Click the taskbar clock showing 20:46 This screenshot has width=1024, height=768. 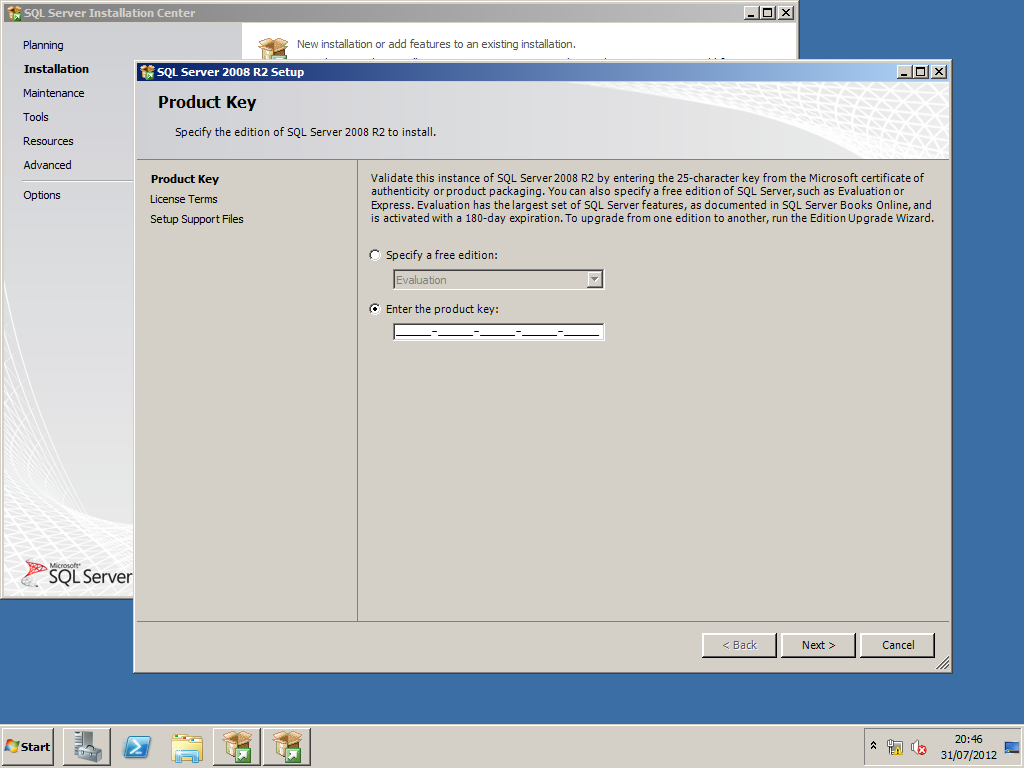pos(968,746)
